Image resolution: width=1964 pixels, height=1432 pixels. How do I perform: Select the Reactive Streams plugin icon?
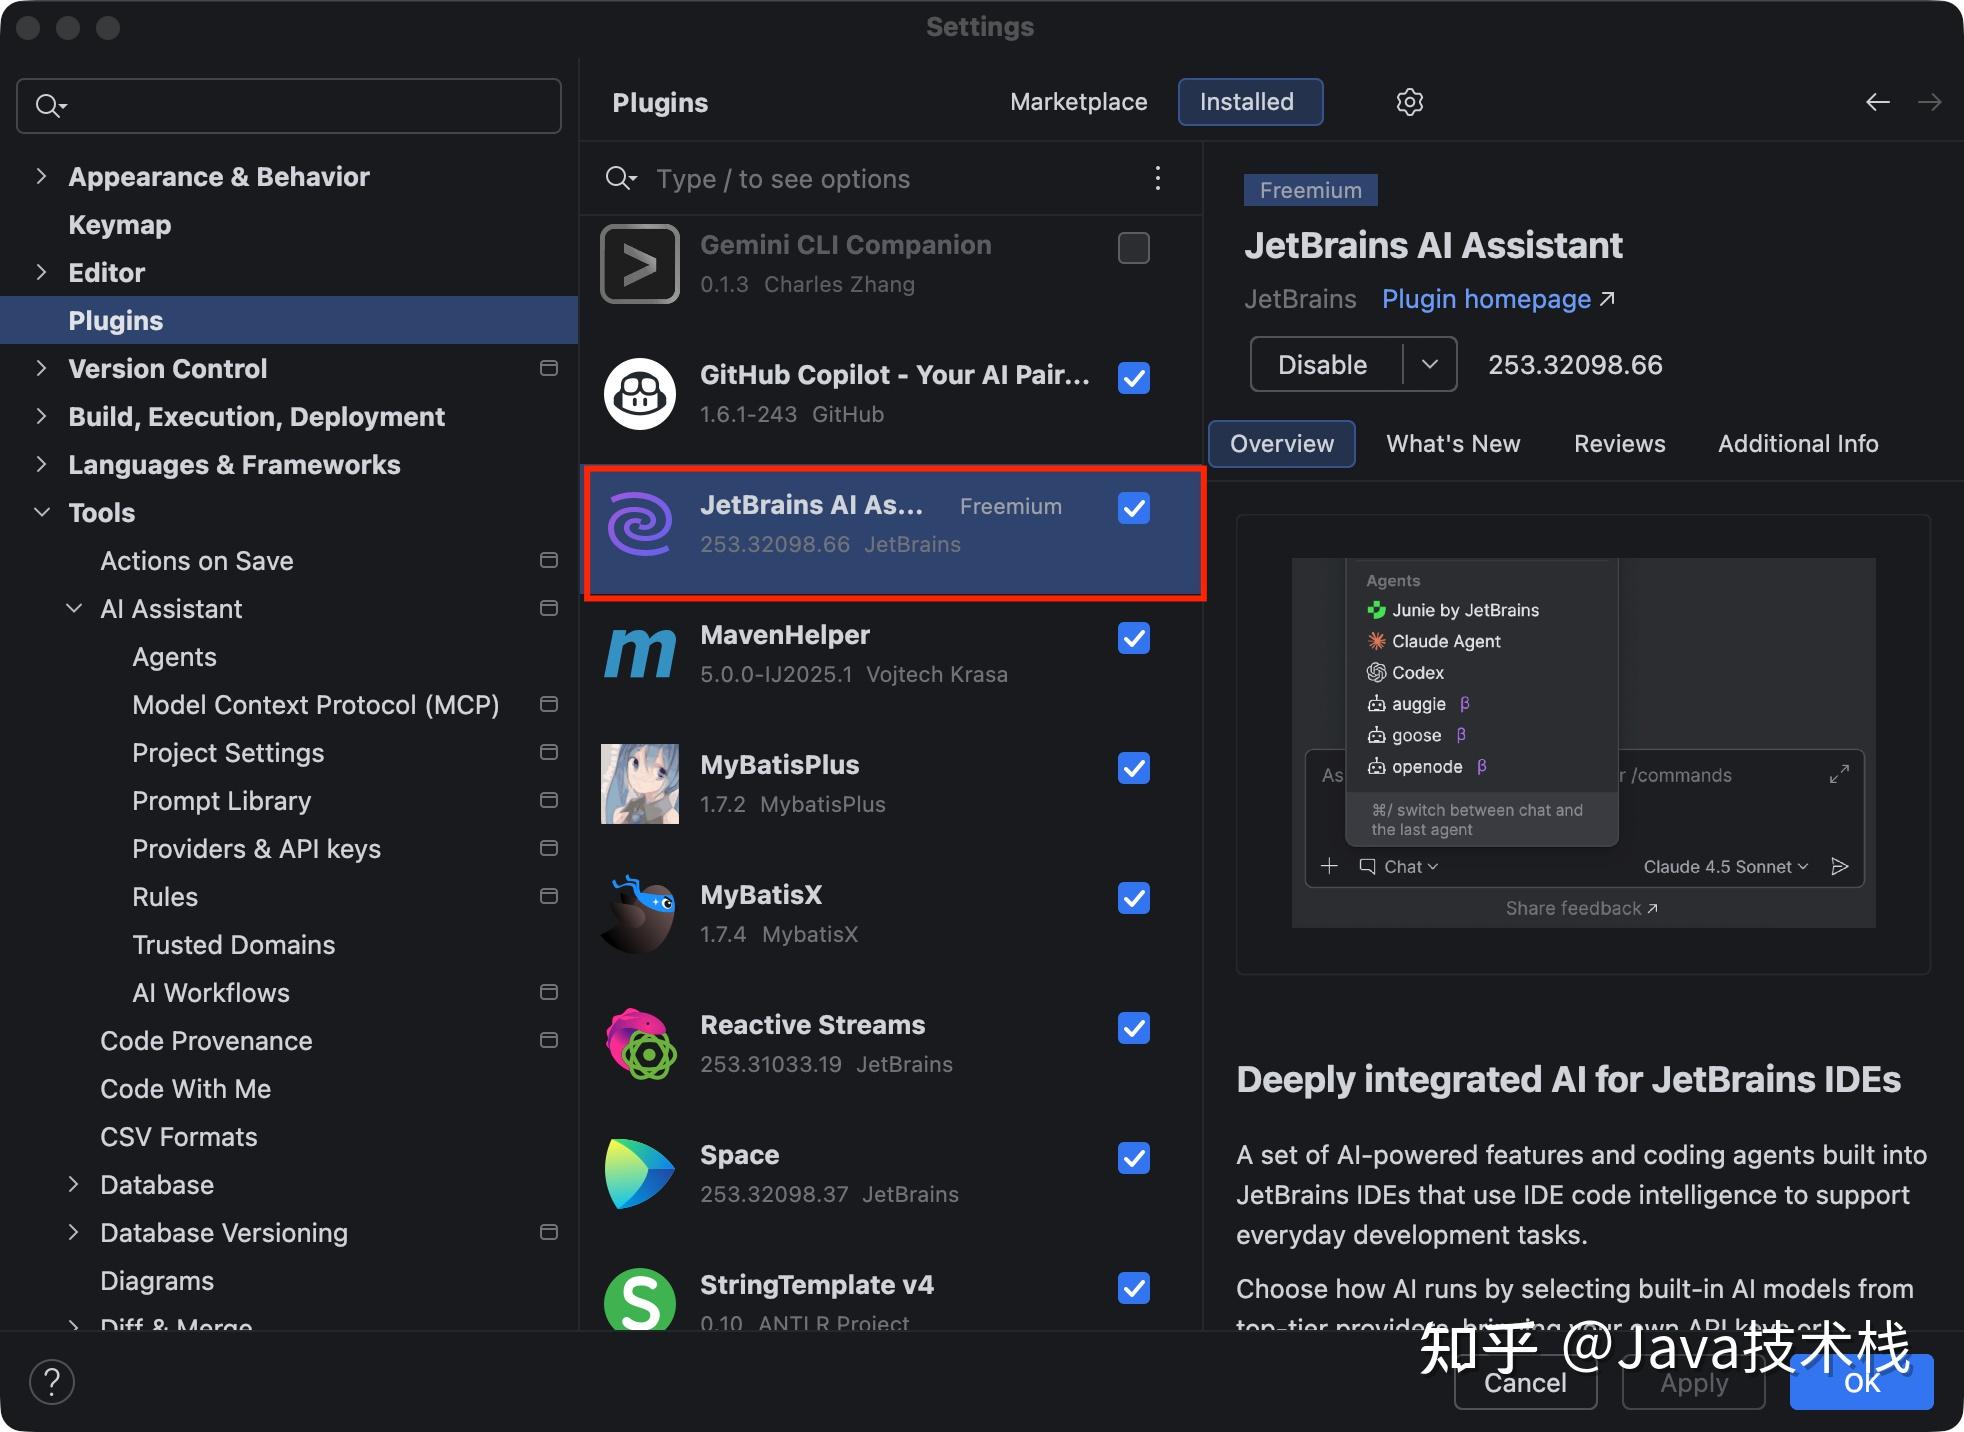(640, 1044)
